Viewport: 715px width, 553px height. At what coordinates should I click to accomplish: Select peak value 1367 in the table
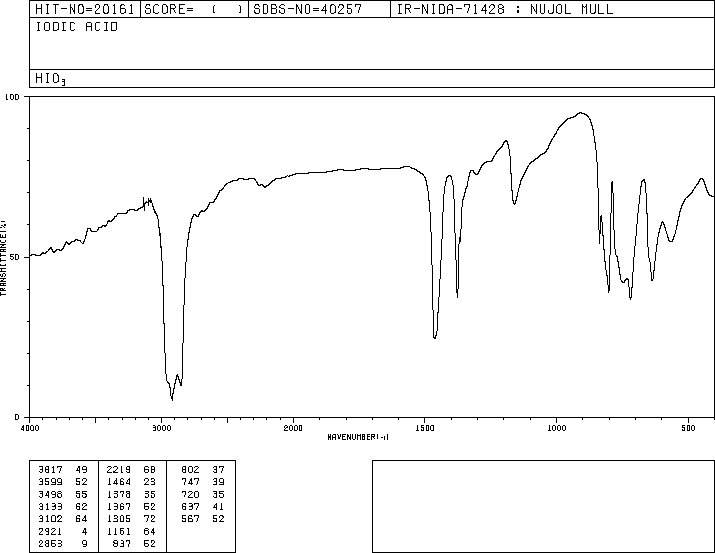[119, 507]
